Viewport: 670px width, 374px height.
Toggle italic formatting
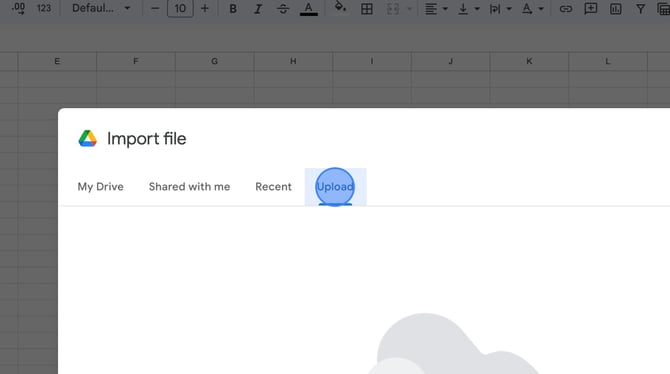click(x=258, y=9)
